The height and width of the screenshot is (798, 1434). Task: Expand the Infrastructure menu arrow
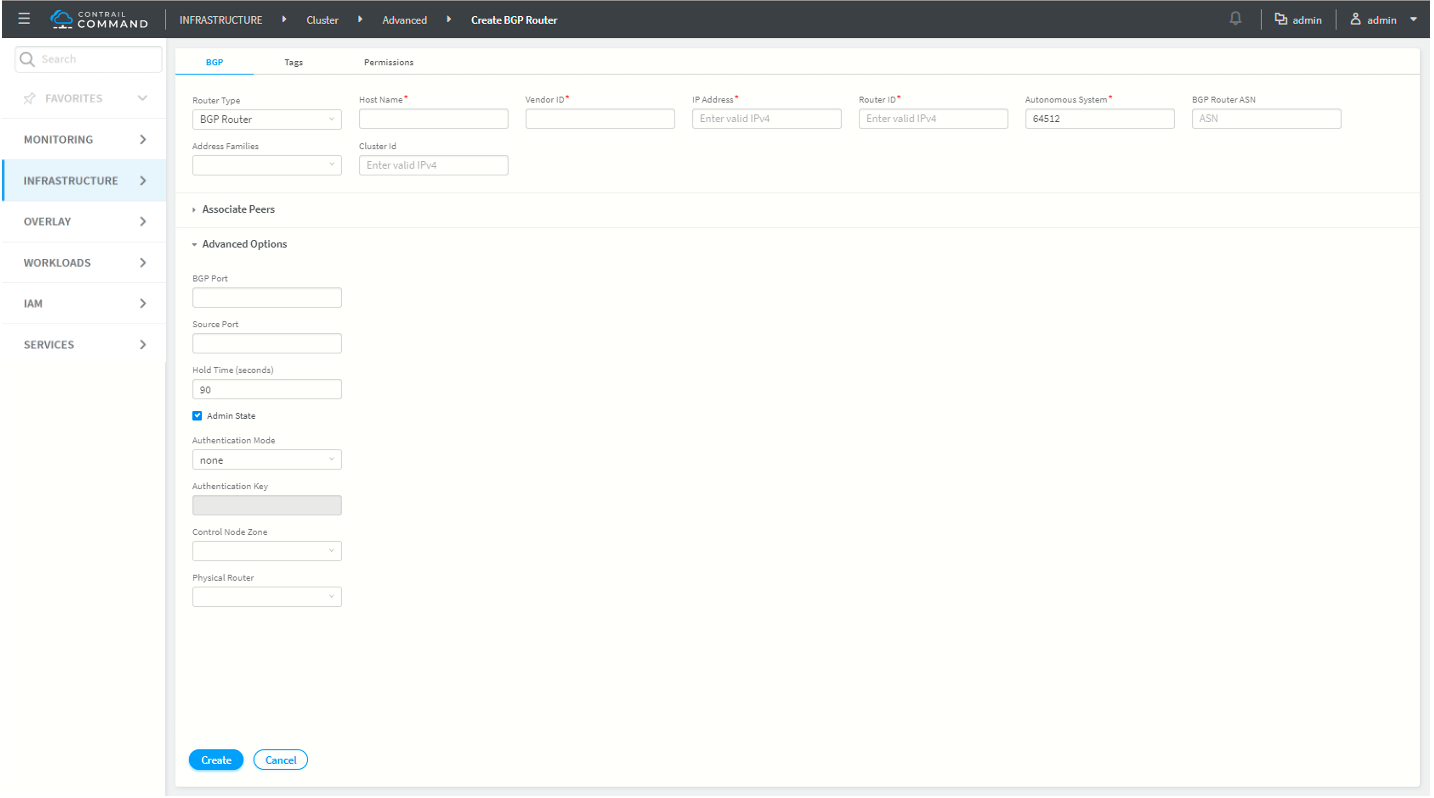point(143,181)
